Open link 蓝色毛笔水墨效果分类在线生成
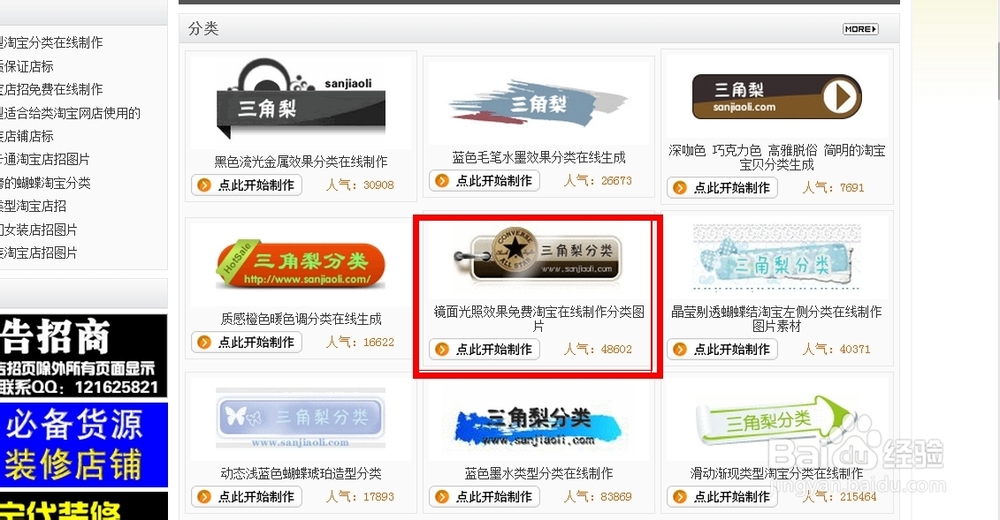Screen dimensions: 1000x520 539,158
